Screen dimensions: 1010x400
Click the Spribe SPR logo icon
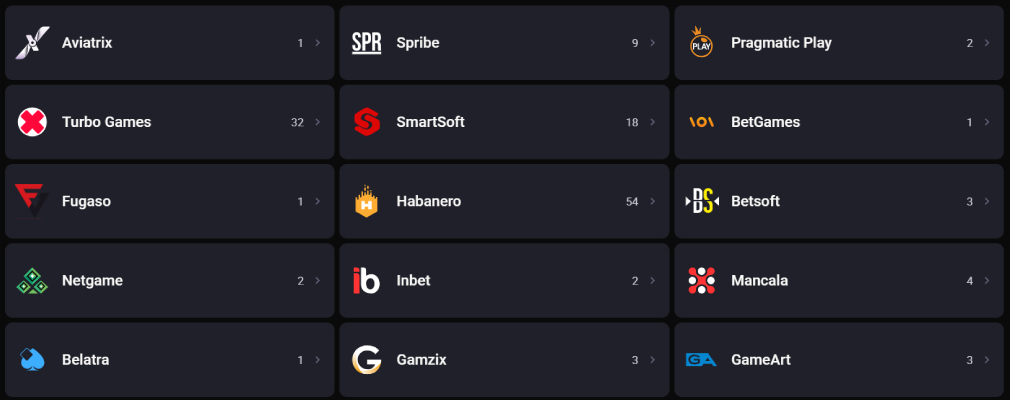coord(367,43)
